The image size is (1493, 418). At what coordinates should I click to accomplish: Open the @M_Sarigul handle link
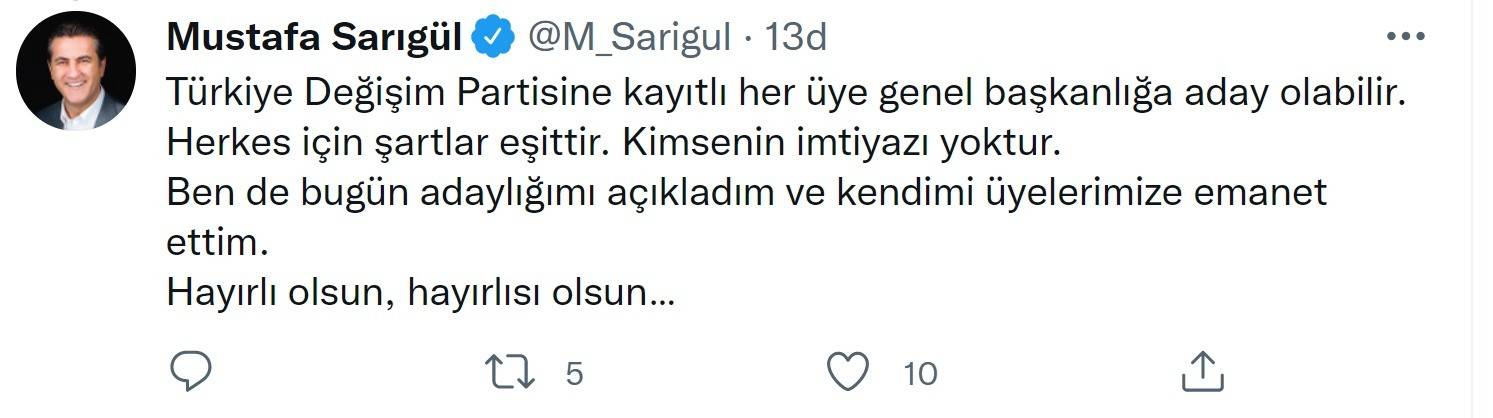pos(630,38)
